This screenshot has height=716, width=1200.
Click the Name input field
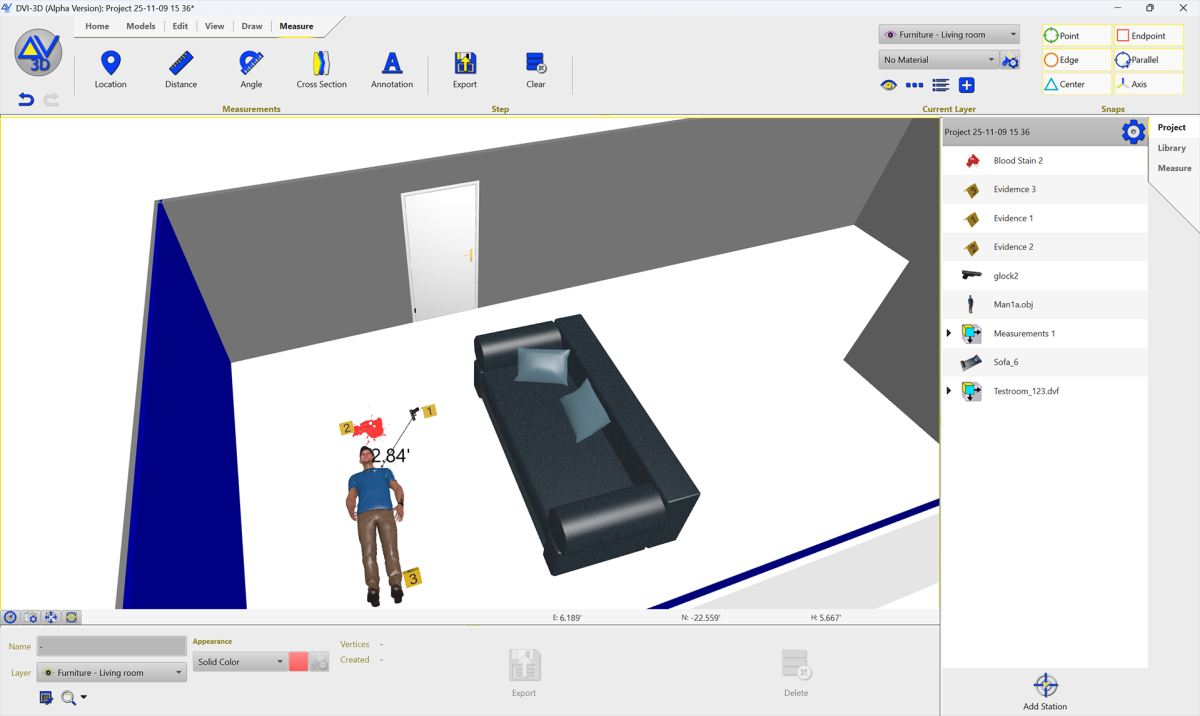pyautogui.click(x=112, y=647)
